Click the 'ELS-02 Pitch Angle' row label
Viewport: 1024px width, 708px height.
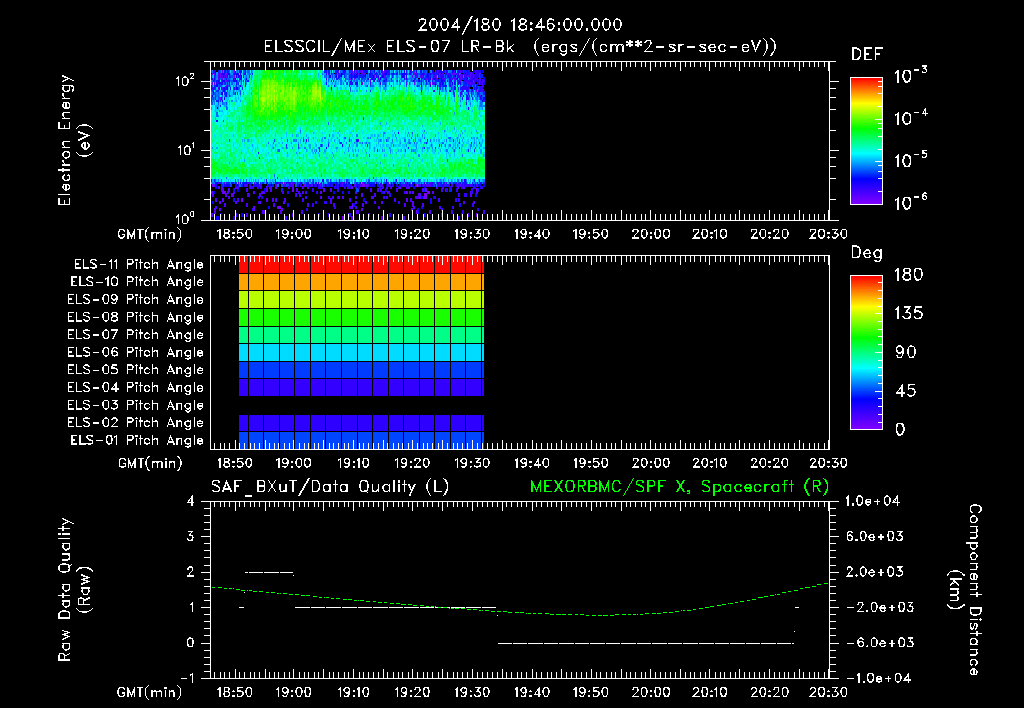pyautogui.click(x=136, y=423)
